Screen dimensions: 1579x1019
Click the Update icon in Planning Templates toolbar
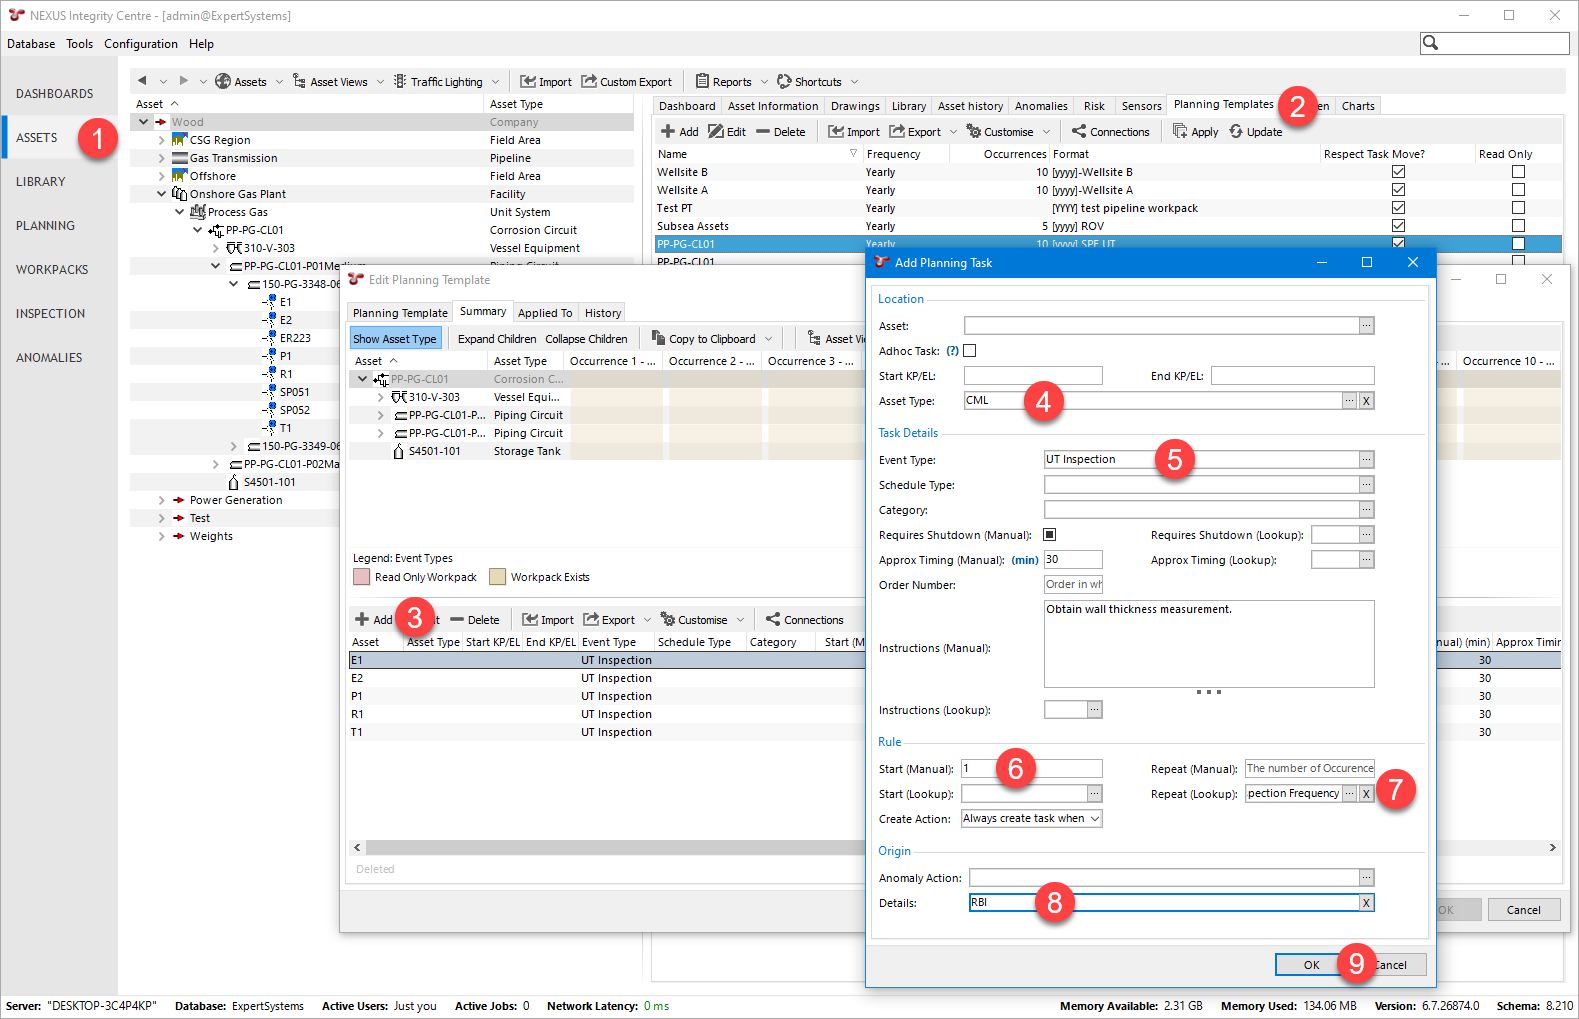(x=1237, y=132)
